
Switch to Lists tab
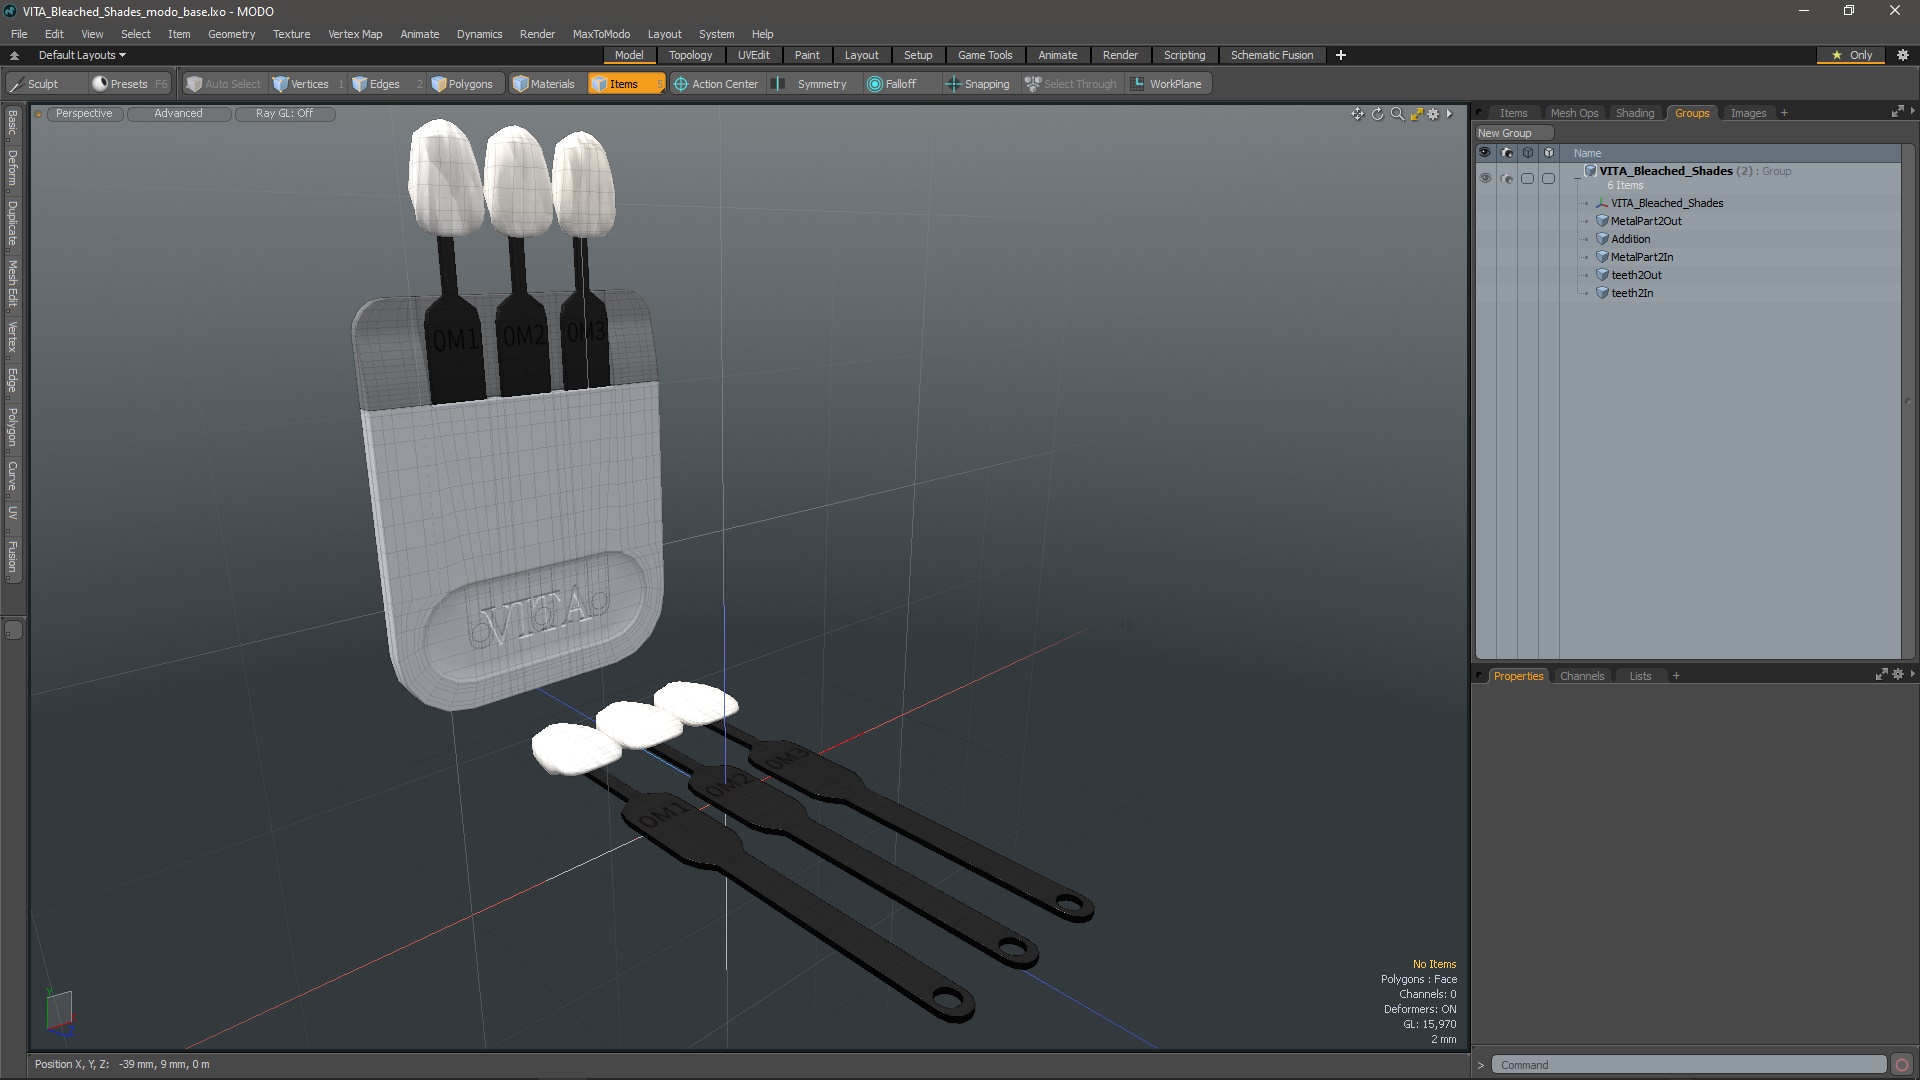(x=1640, y=676)
